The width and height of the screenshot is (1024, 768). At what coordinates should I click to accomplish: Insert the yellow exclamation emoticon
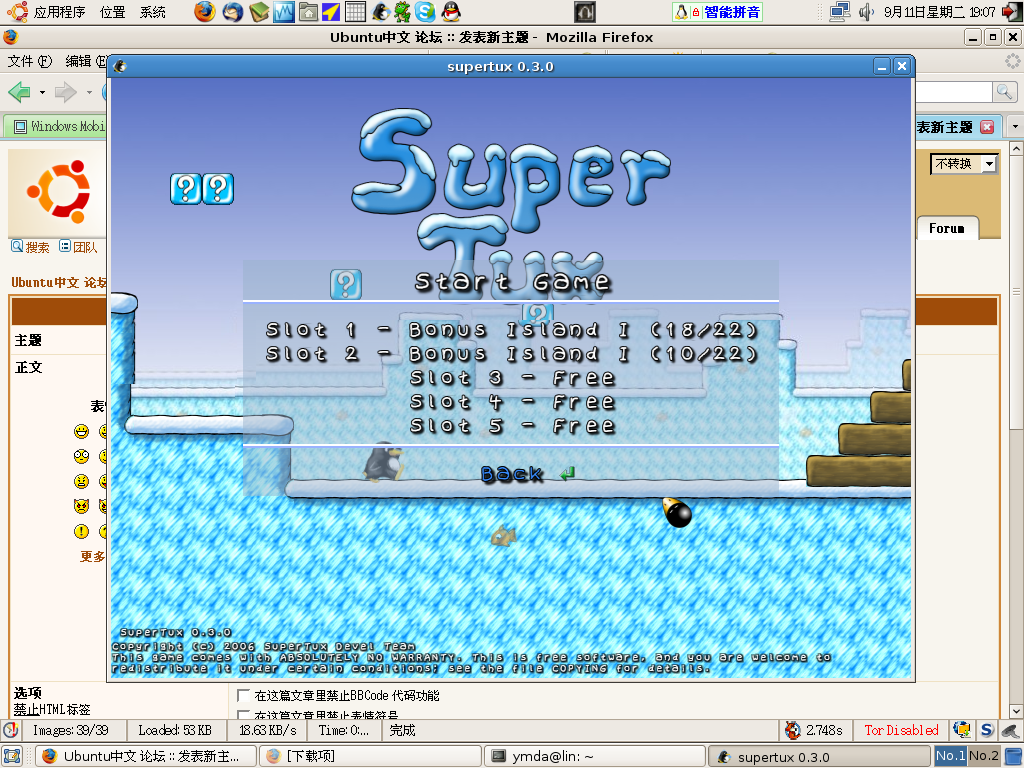81,532
